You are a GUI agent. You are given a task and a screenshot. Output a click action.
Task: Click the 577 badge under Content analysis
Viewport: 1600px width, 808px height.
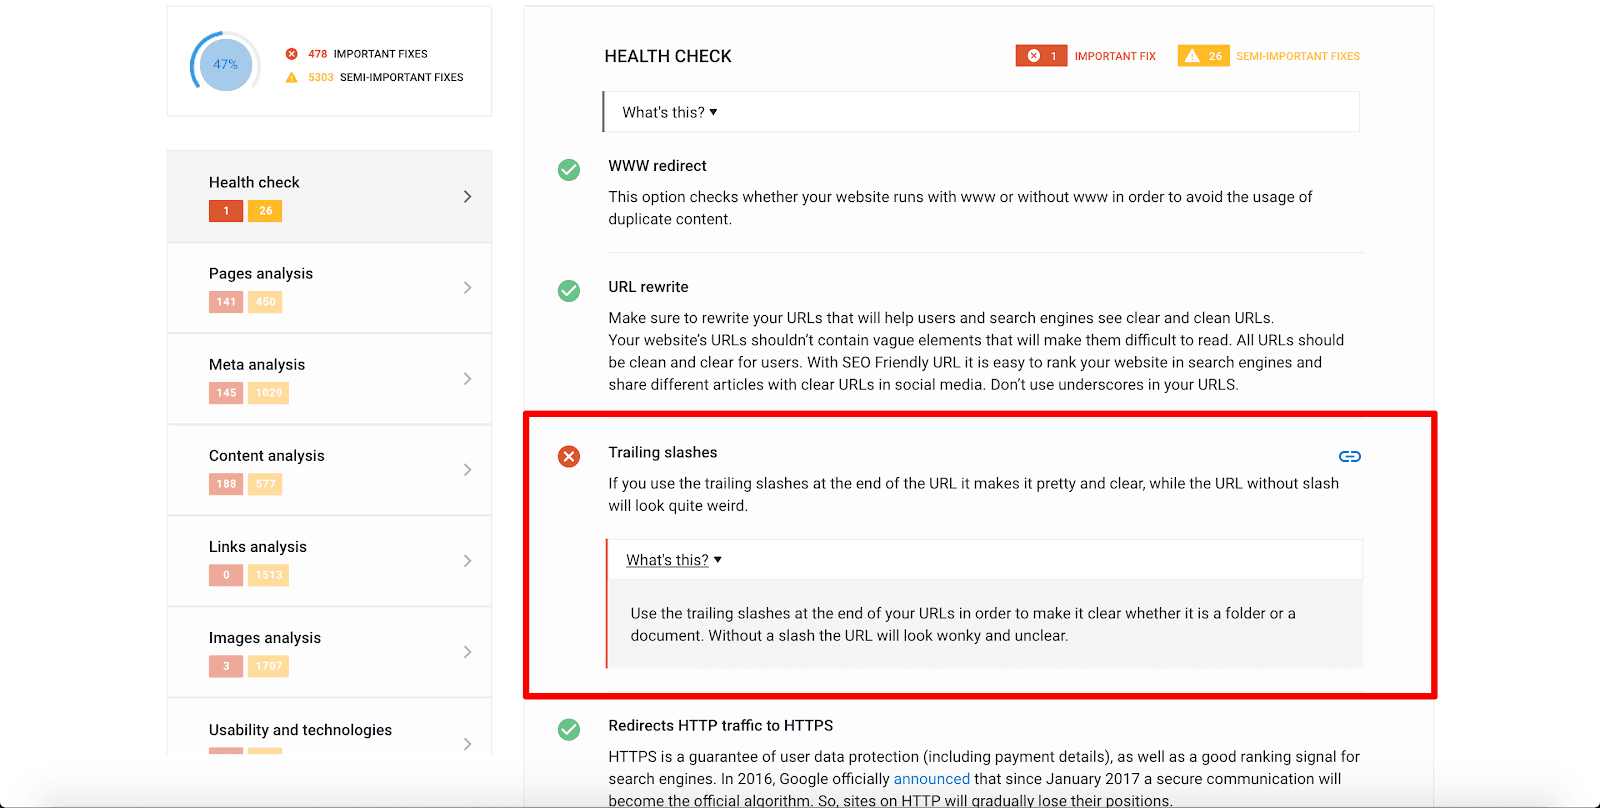(265, 484)
